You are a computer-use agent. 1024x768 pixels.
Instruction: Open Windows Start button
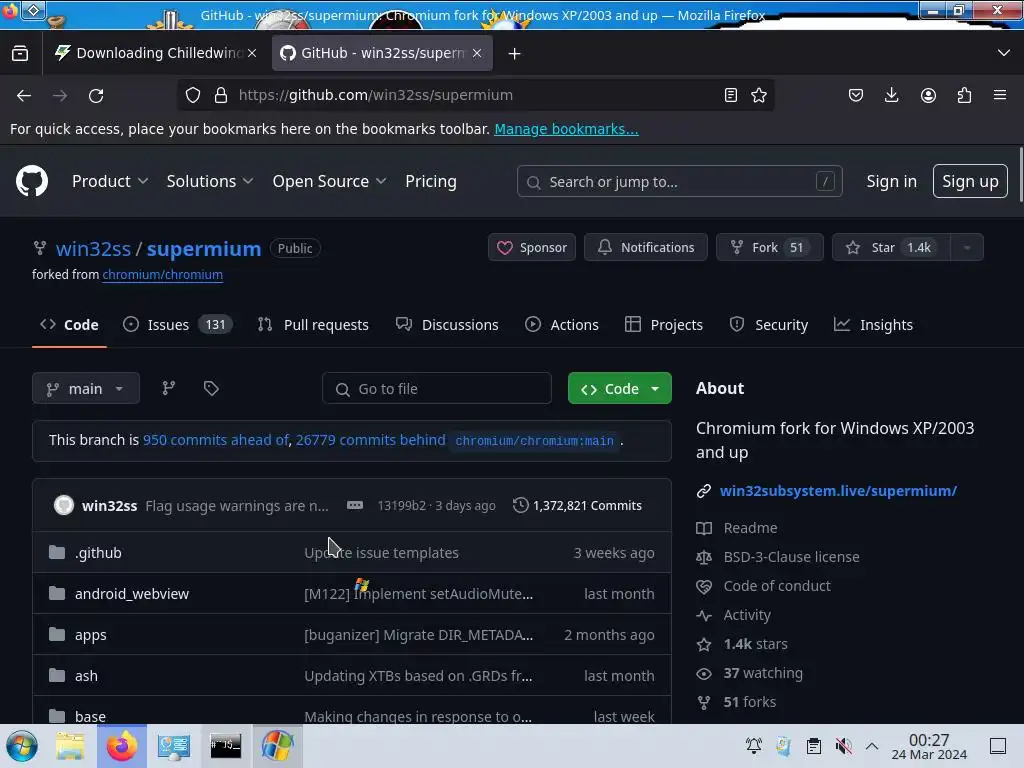pyautogui.click(x=22, y=746)
